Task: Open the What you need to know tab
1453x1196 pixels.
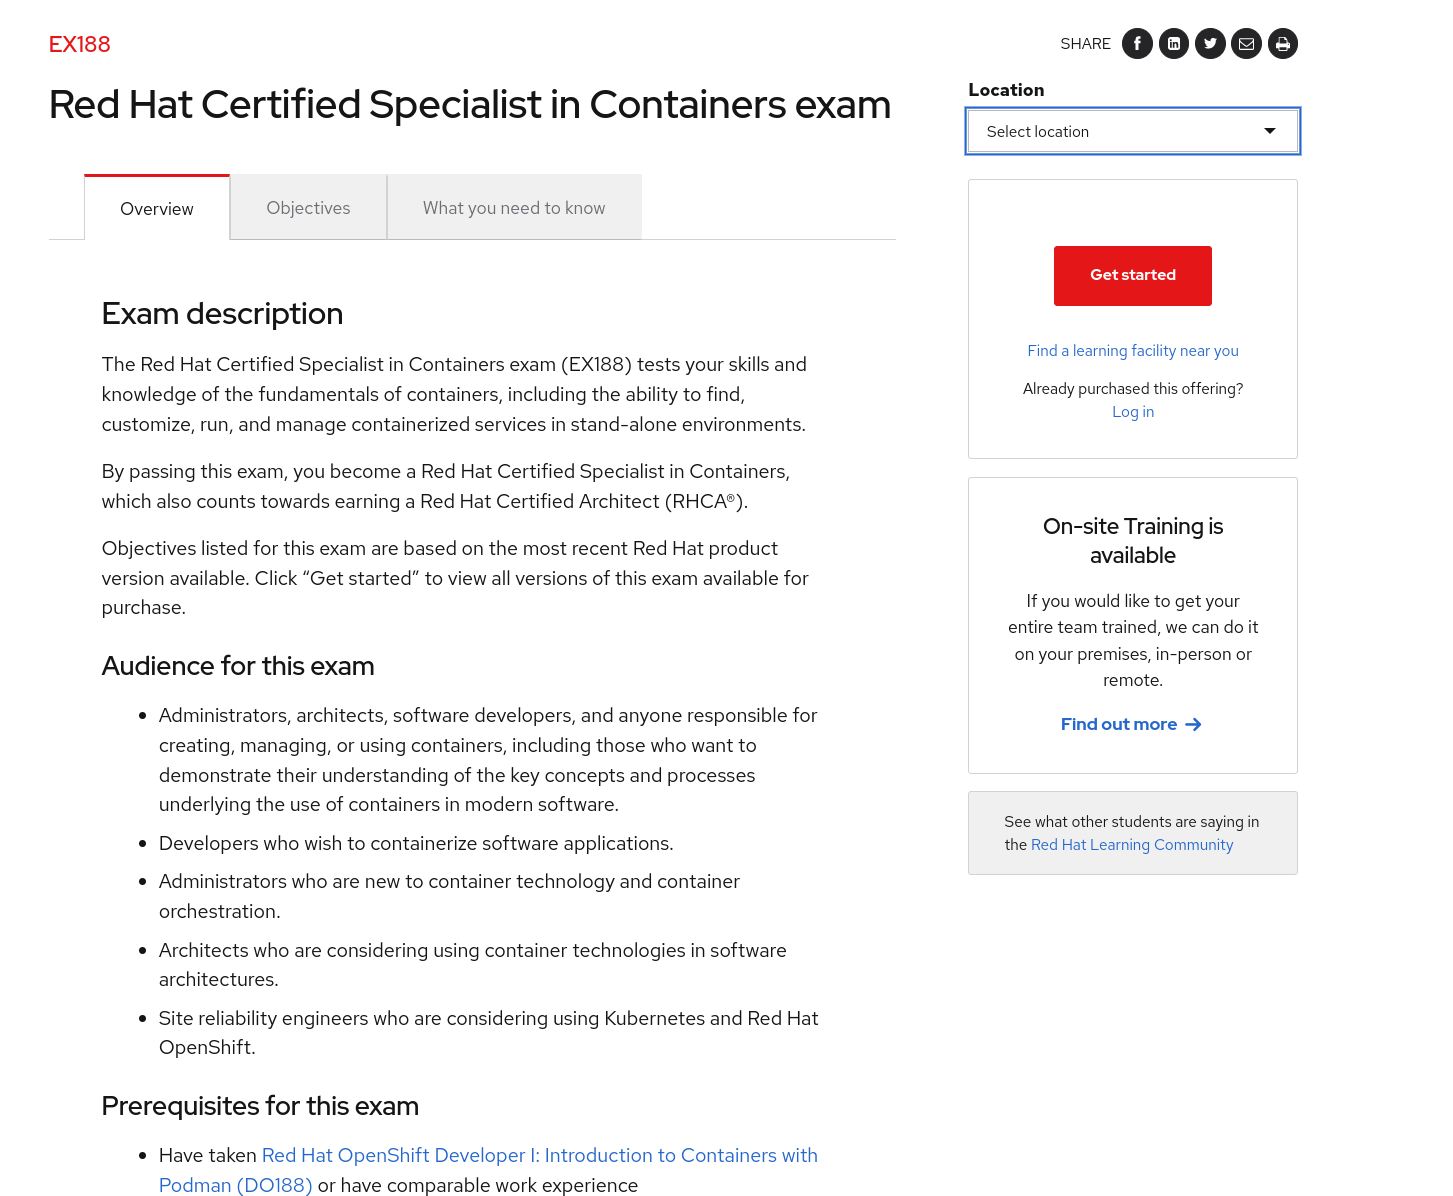Action: click(x=514, y=208)
